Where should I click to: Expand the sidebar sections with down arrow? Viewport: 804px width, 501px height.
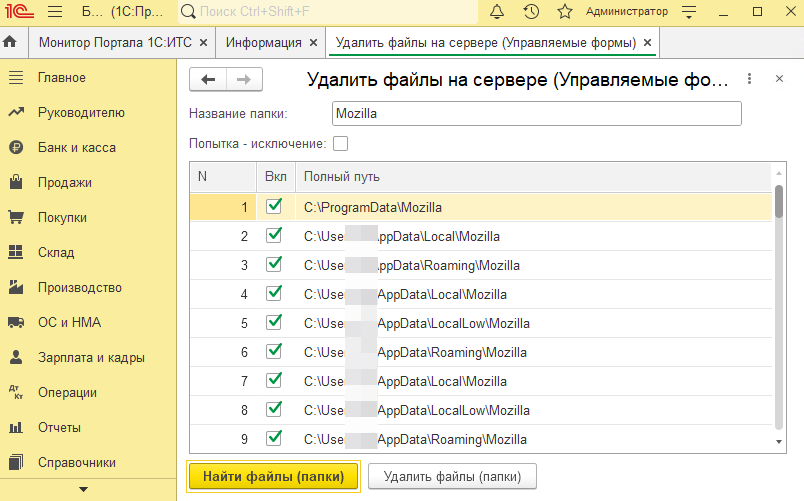84,489
